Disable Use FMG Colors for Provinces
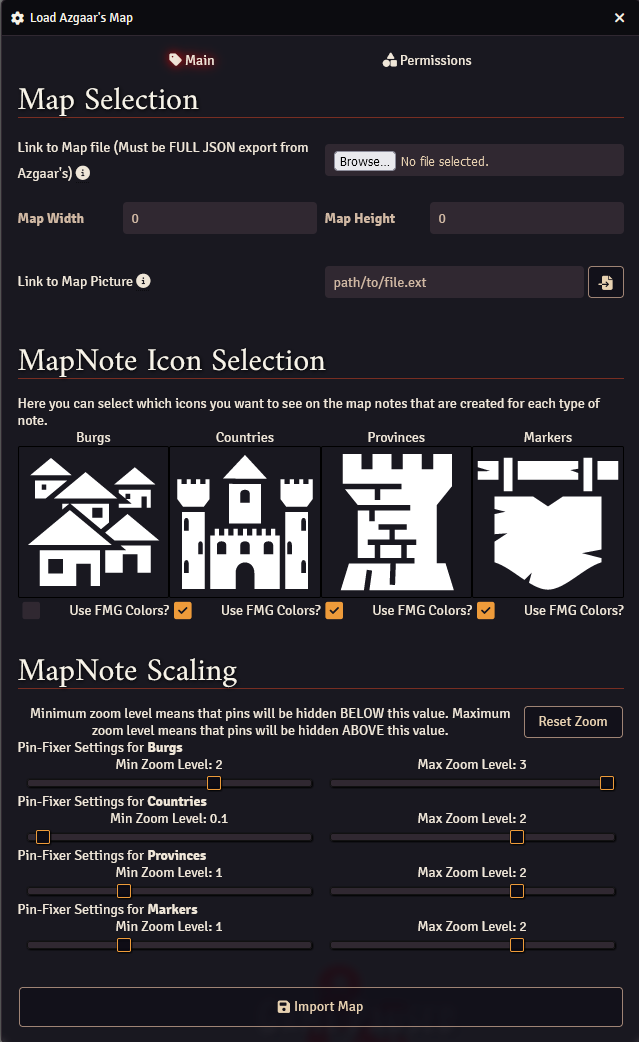Screen dimensions: 639x1042 334,610
